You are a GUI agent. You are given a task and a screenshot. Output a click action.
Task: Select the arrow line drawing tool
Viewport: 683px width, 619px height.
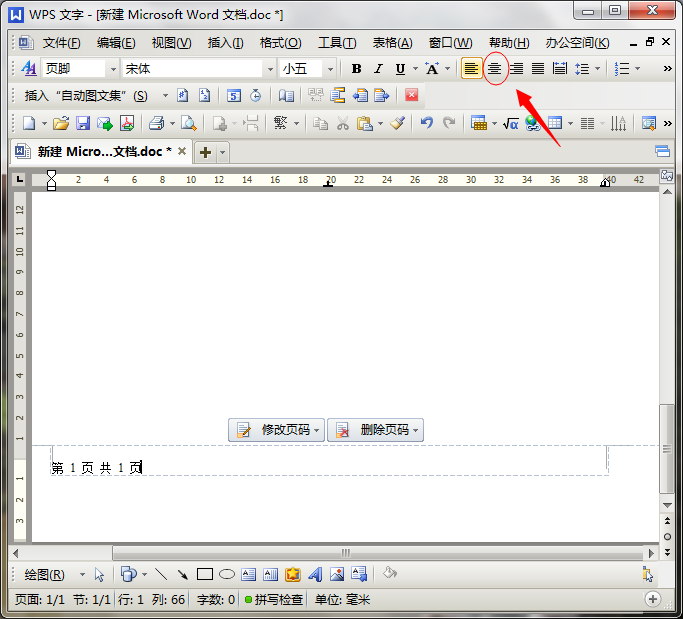[183, 575]
